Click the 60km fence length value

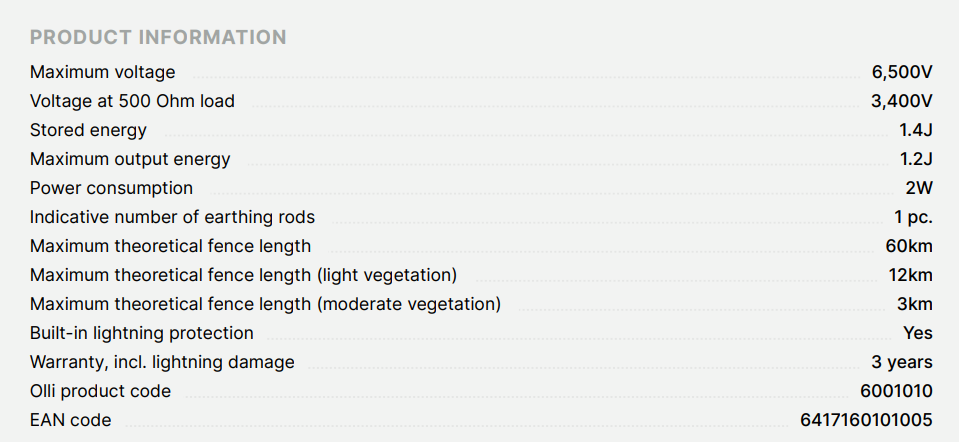908,246
